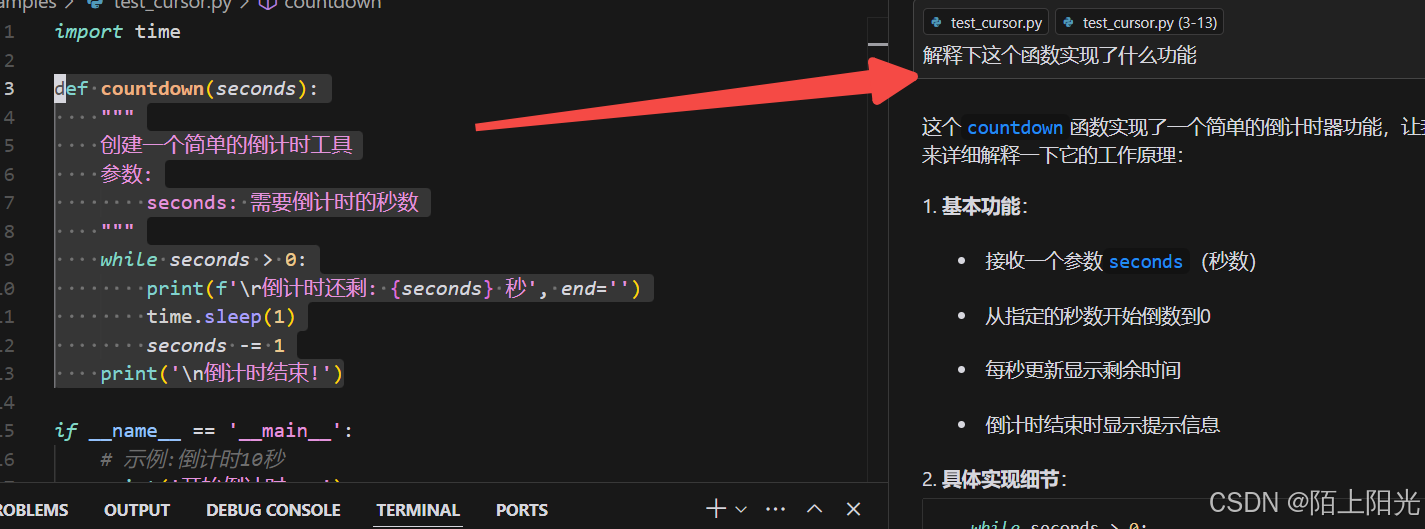The image size is (1425, 529).
Task: Click the 'while seconds > 0:' editor line
Action: [204, 259]
